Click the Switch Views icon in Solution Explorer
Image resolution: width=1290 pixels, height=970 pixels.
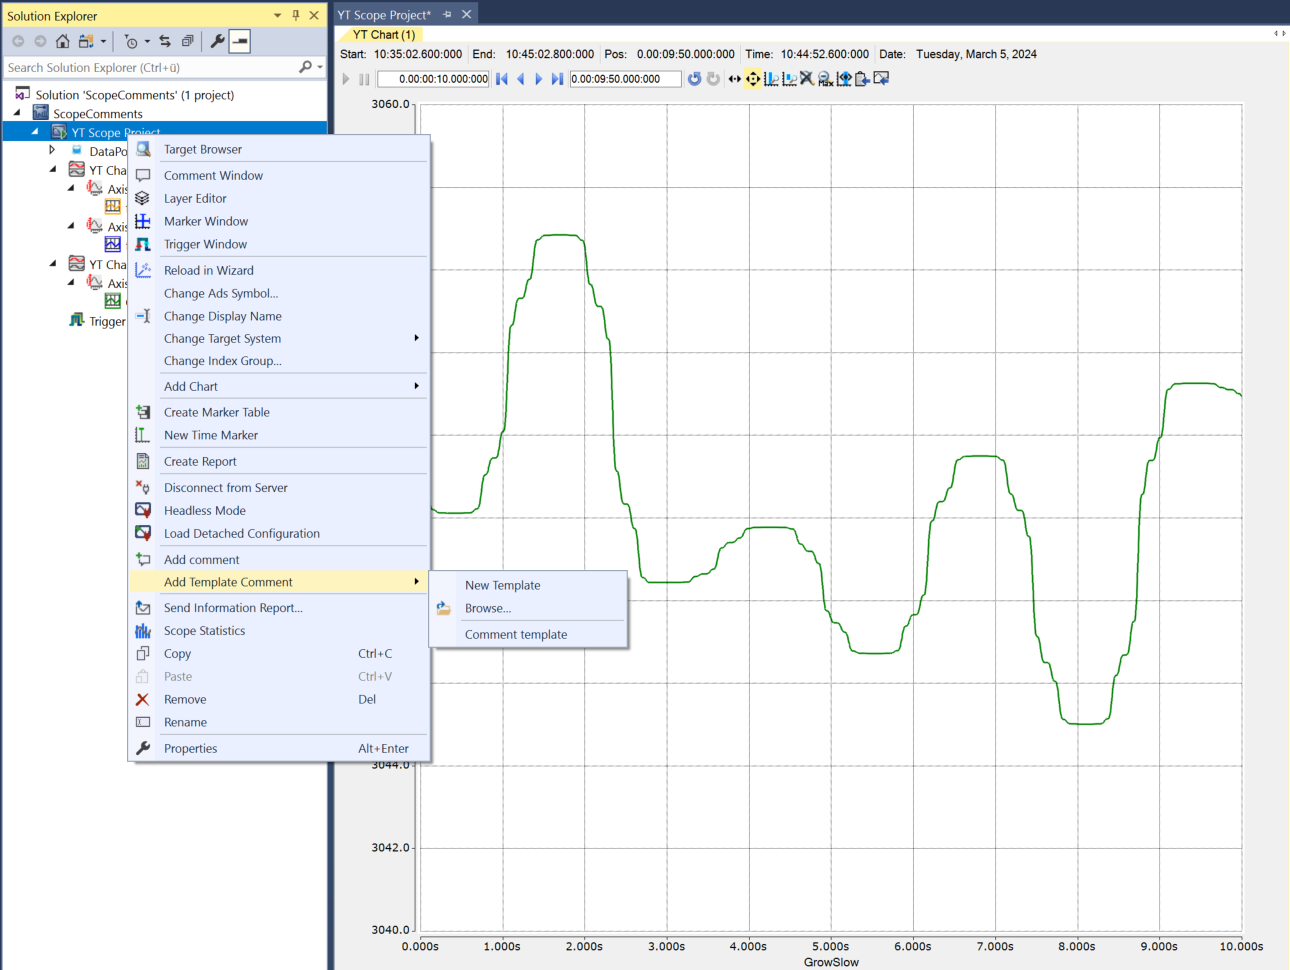point(86,41)
